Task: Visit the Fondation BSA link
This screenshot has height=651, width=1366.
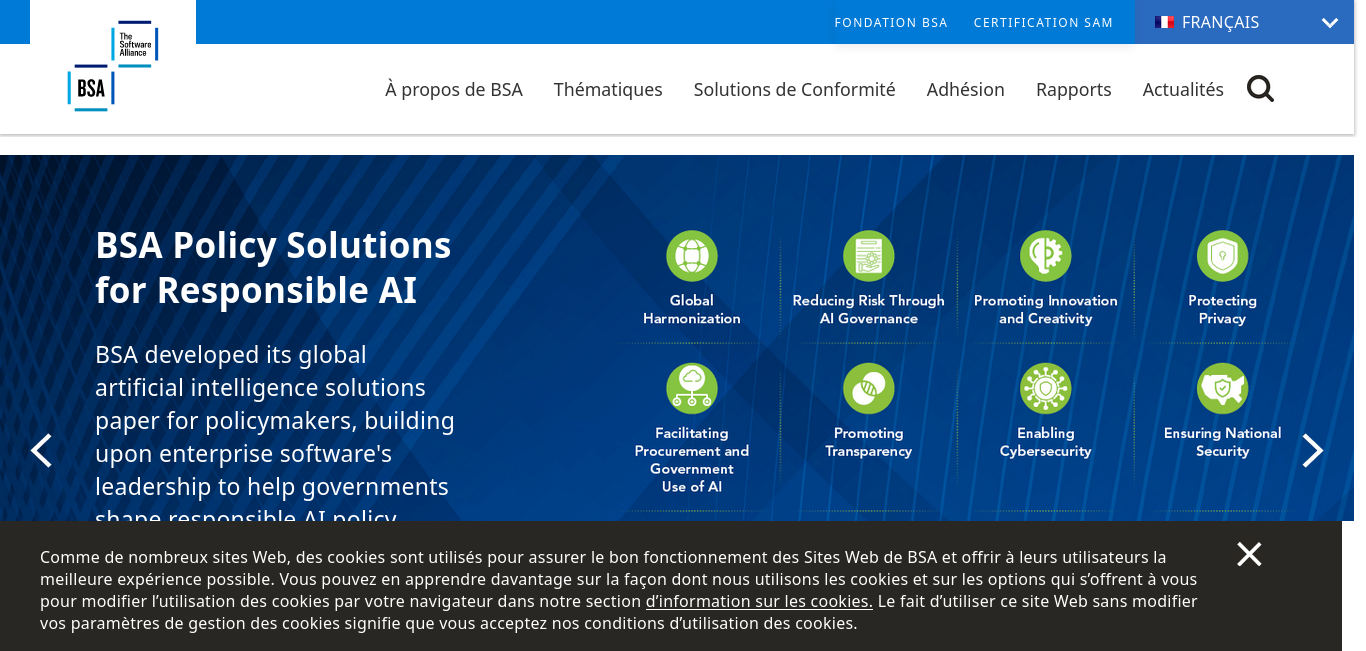Action: click(x=891, y=23)
